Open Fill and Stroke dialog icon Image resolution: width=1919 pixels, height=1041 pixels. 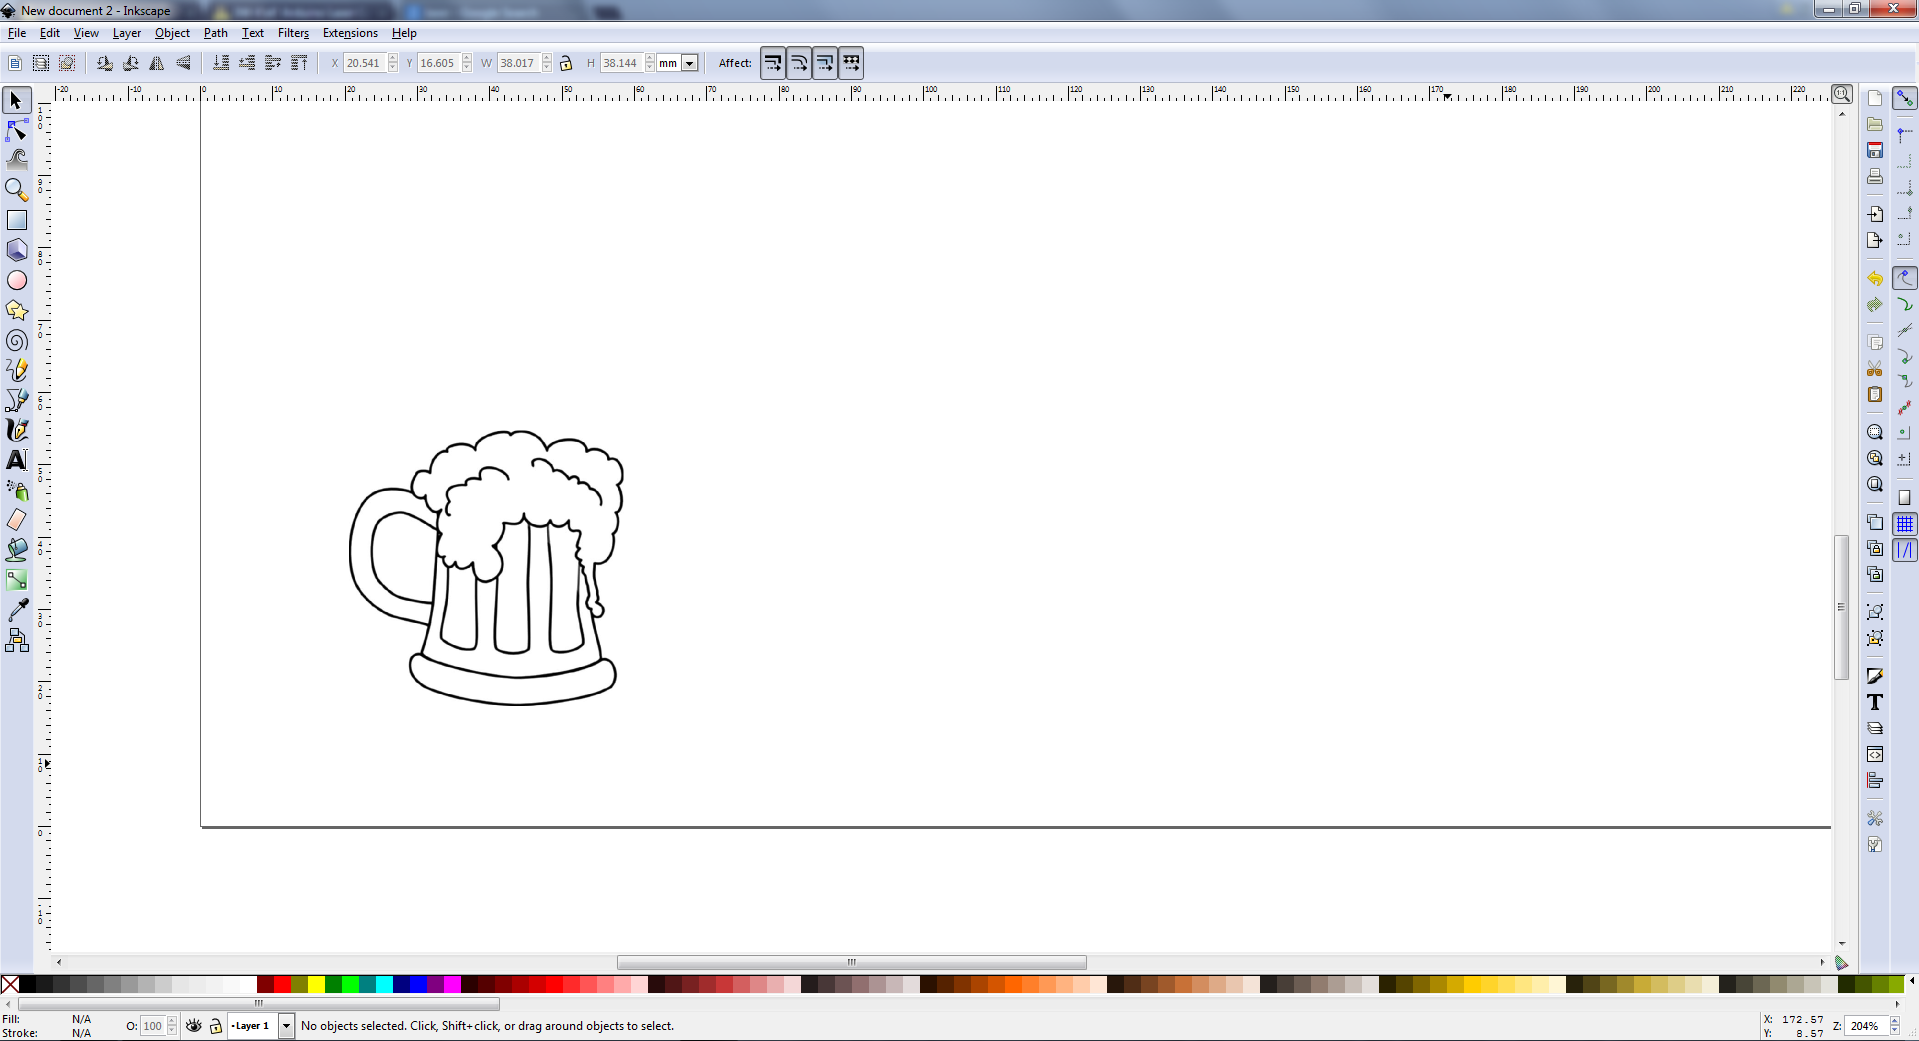pos(1875,676)
